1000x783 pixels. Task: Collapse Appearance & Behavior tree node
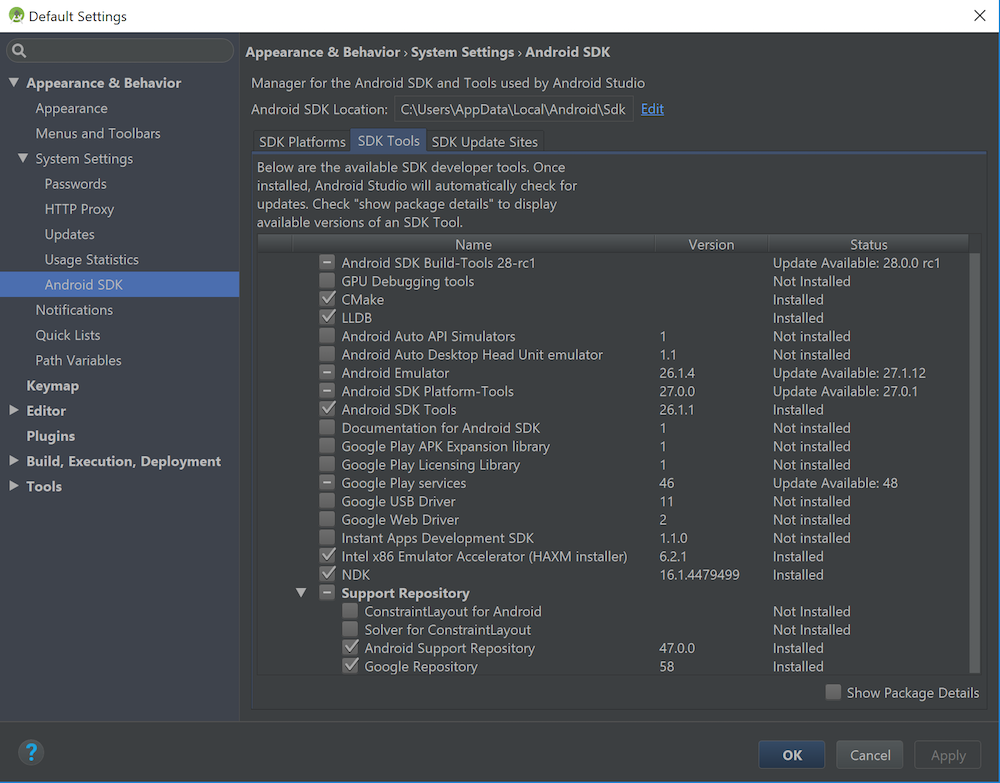coord(14,83)
